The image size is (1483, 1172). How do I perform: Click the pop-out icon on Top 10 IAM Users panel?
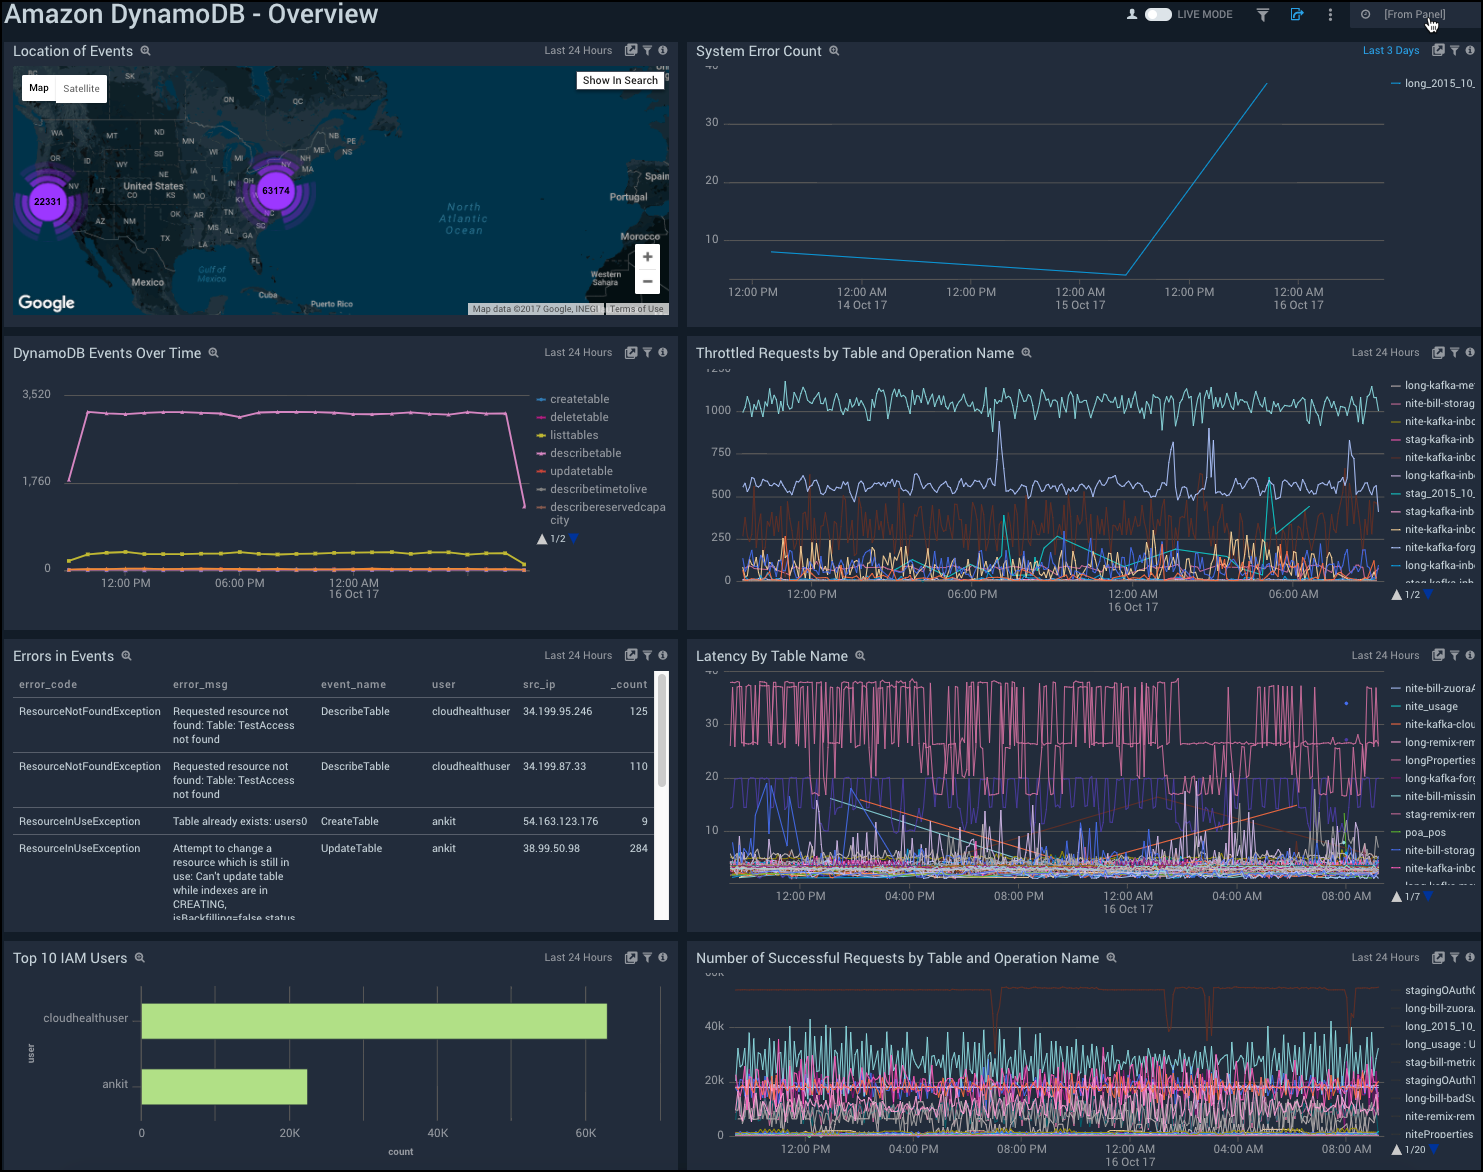(631, 957)
